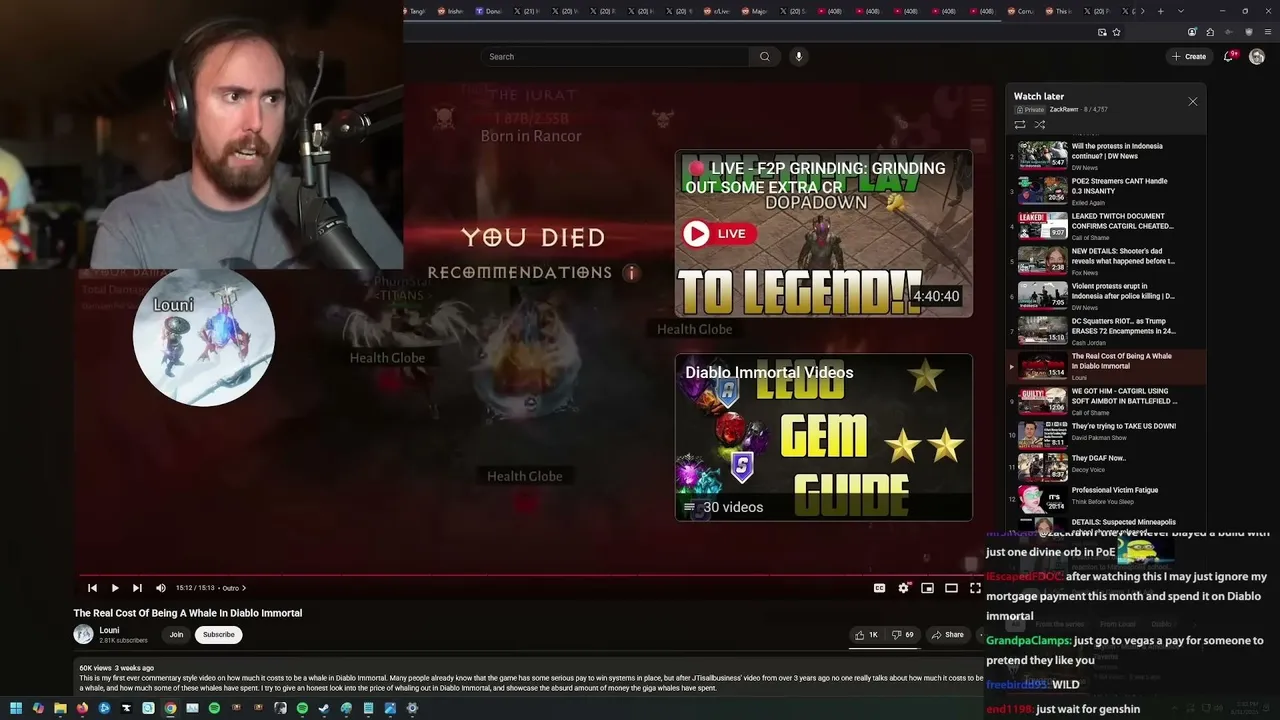This screenshot has height=720, width=1280.
Task: Click the Louni channel circle on end screen
Action: (204, 336)
